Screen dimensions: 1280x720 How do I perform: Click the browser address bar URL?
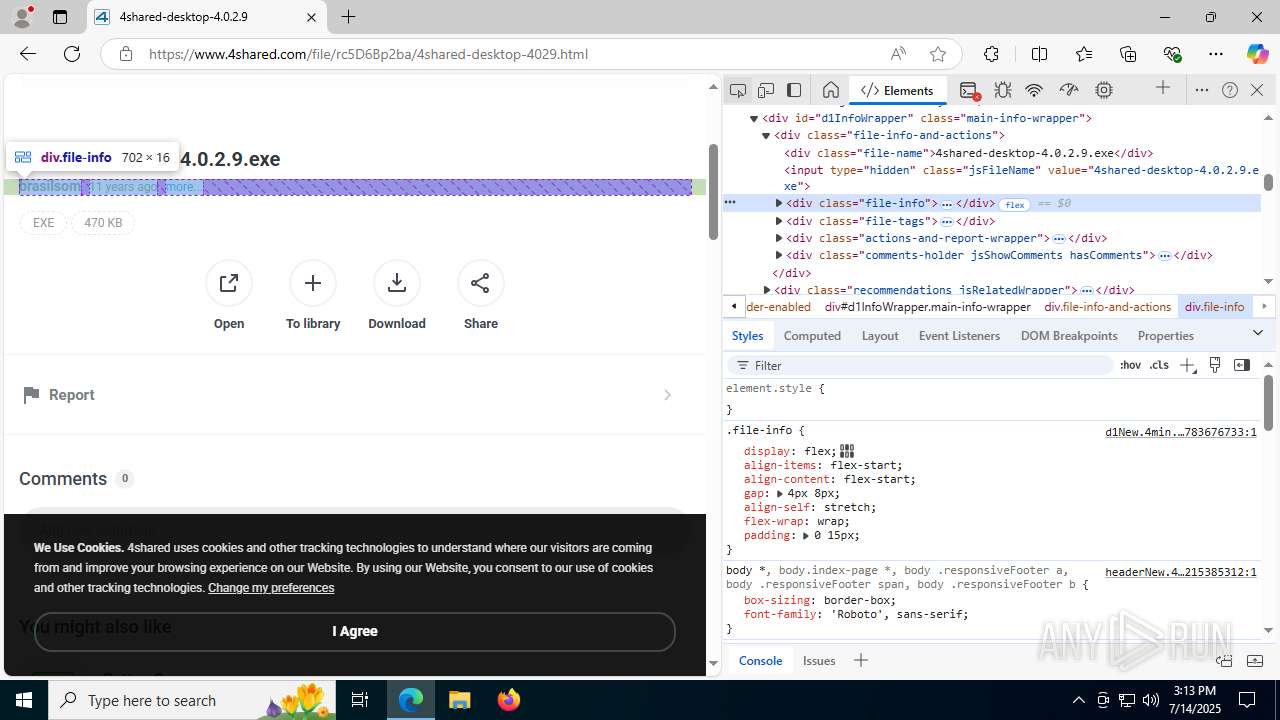tap(368, 54)
